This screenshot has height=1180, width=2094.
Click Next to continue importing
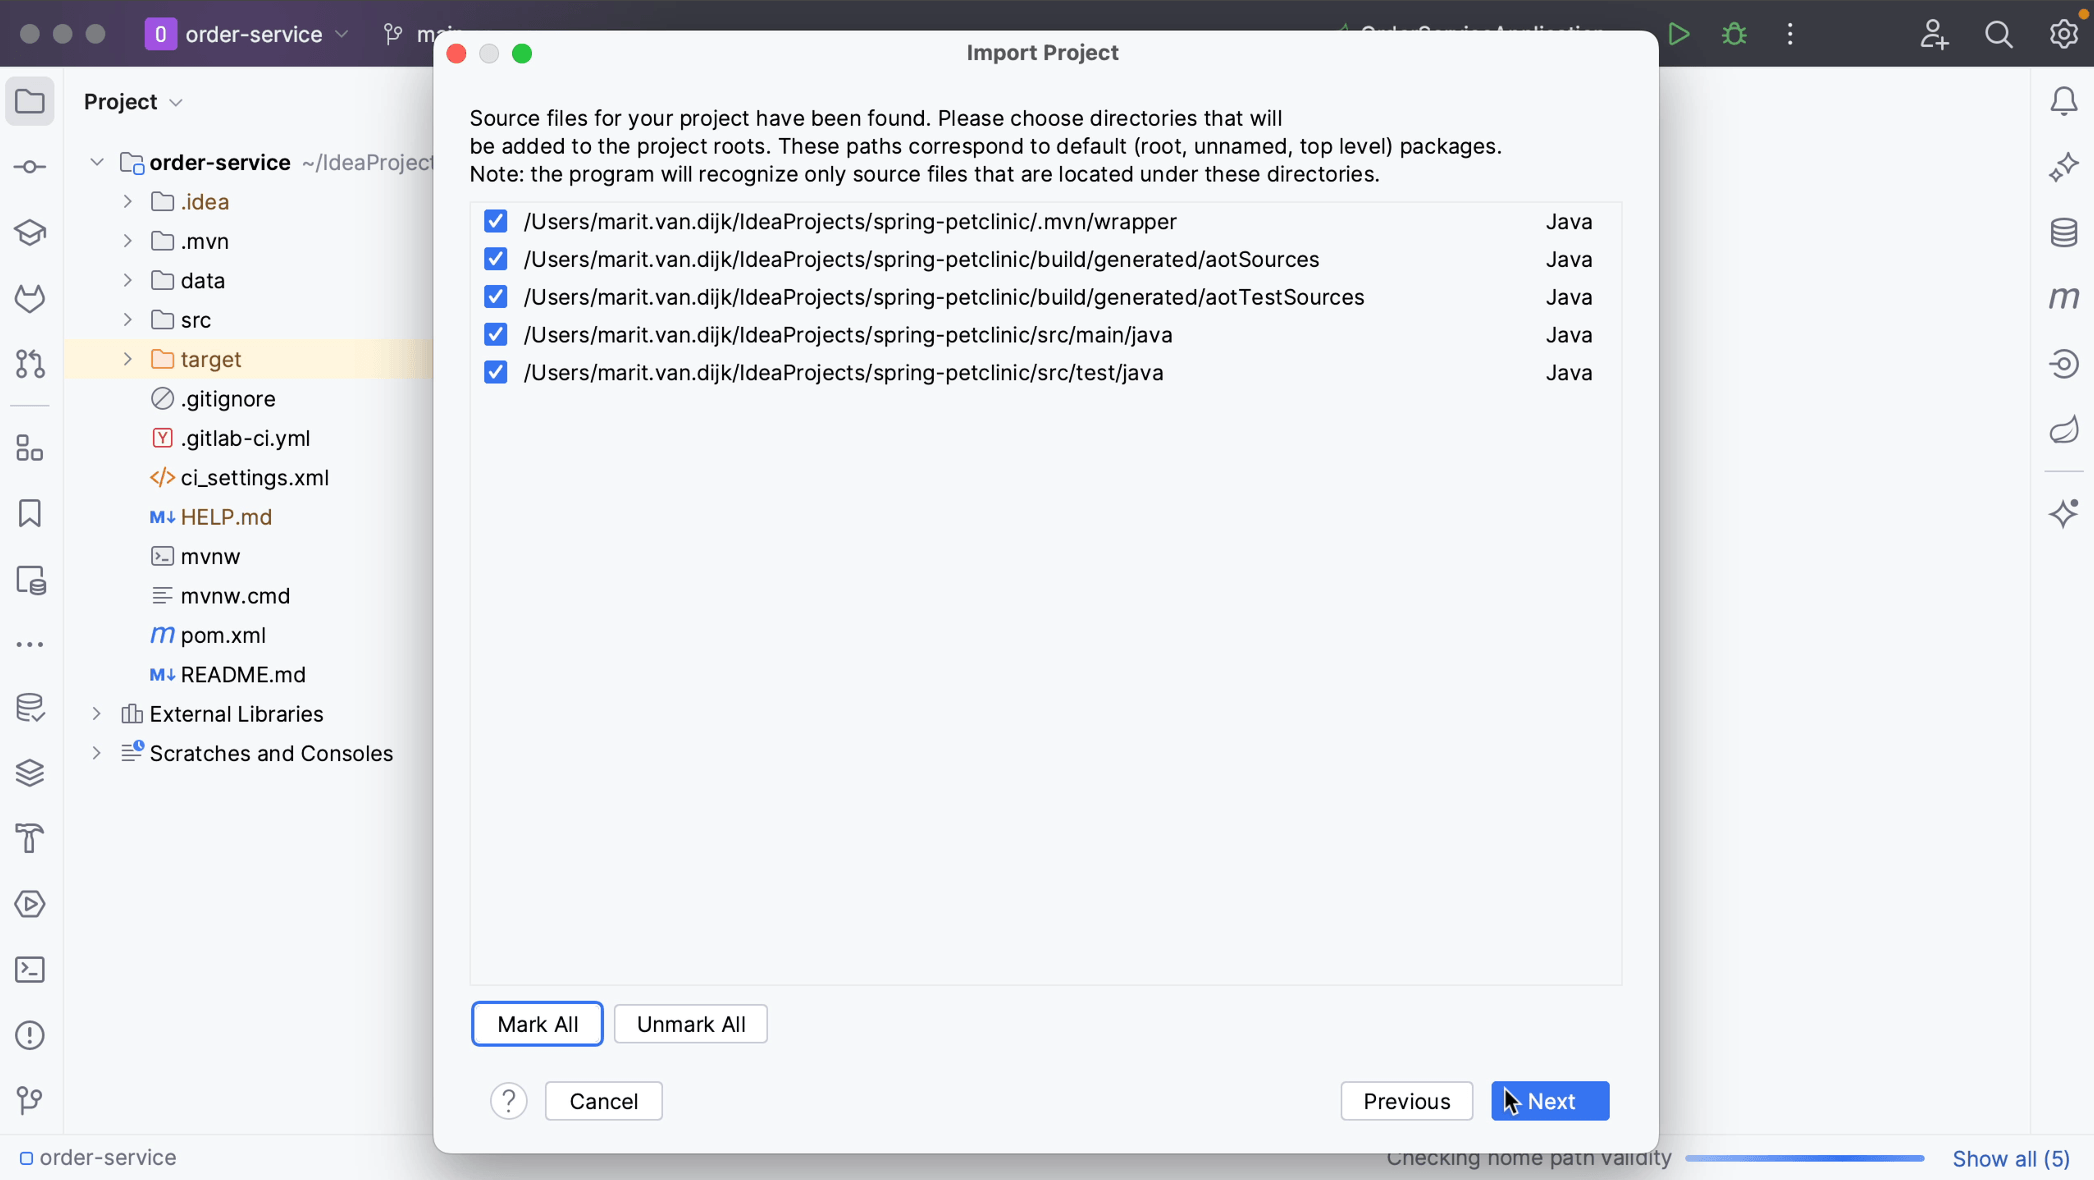pyautogui.click(x=1549, y=1101)
